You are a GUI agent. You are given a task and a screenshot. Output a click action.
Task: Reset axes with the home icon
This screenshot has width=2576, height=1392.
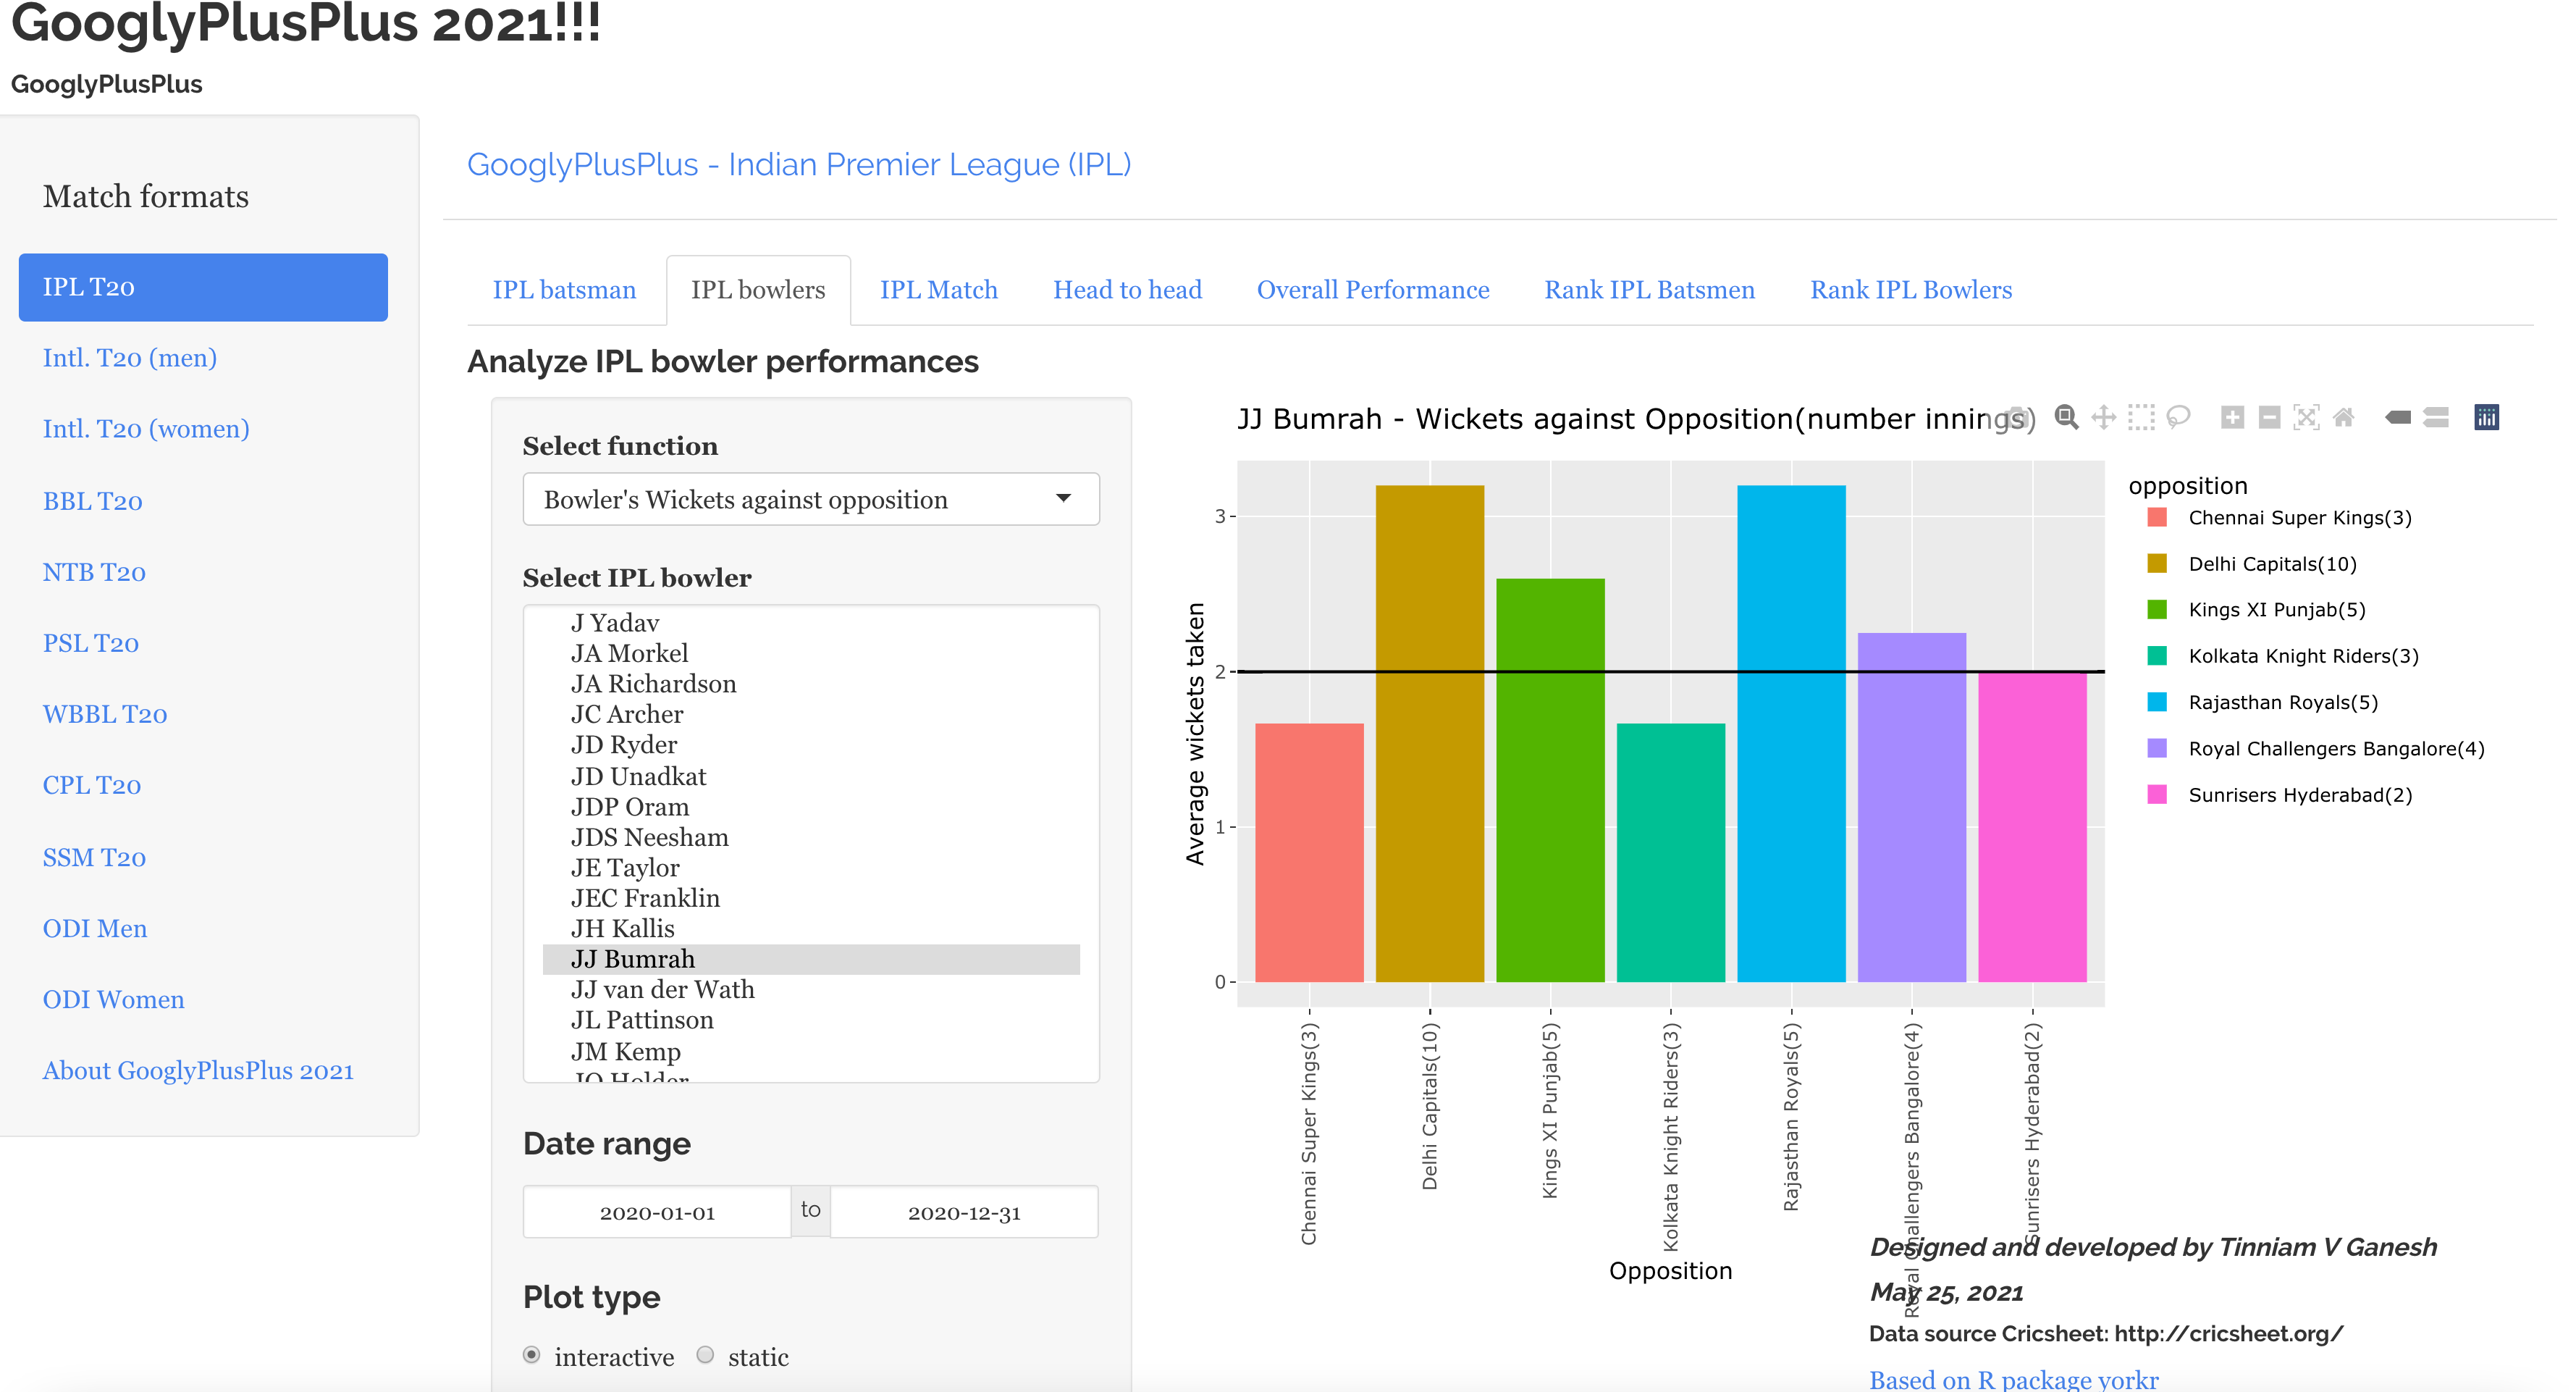coord(2343,417)
